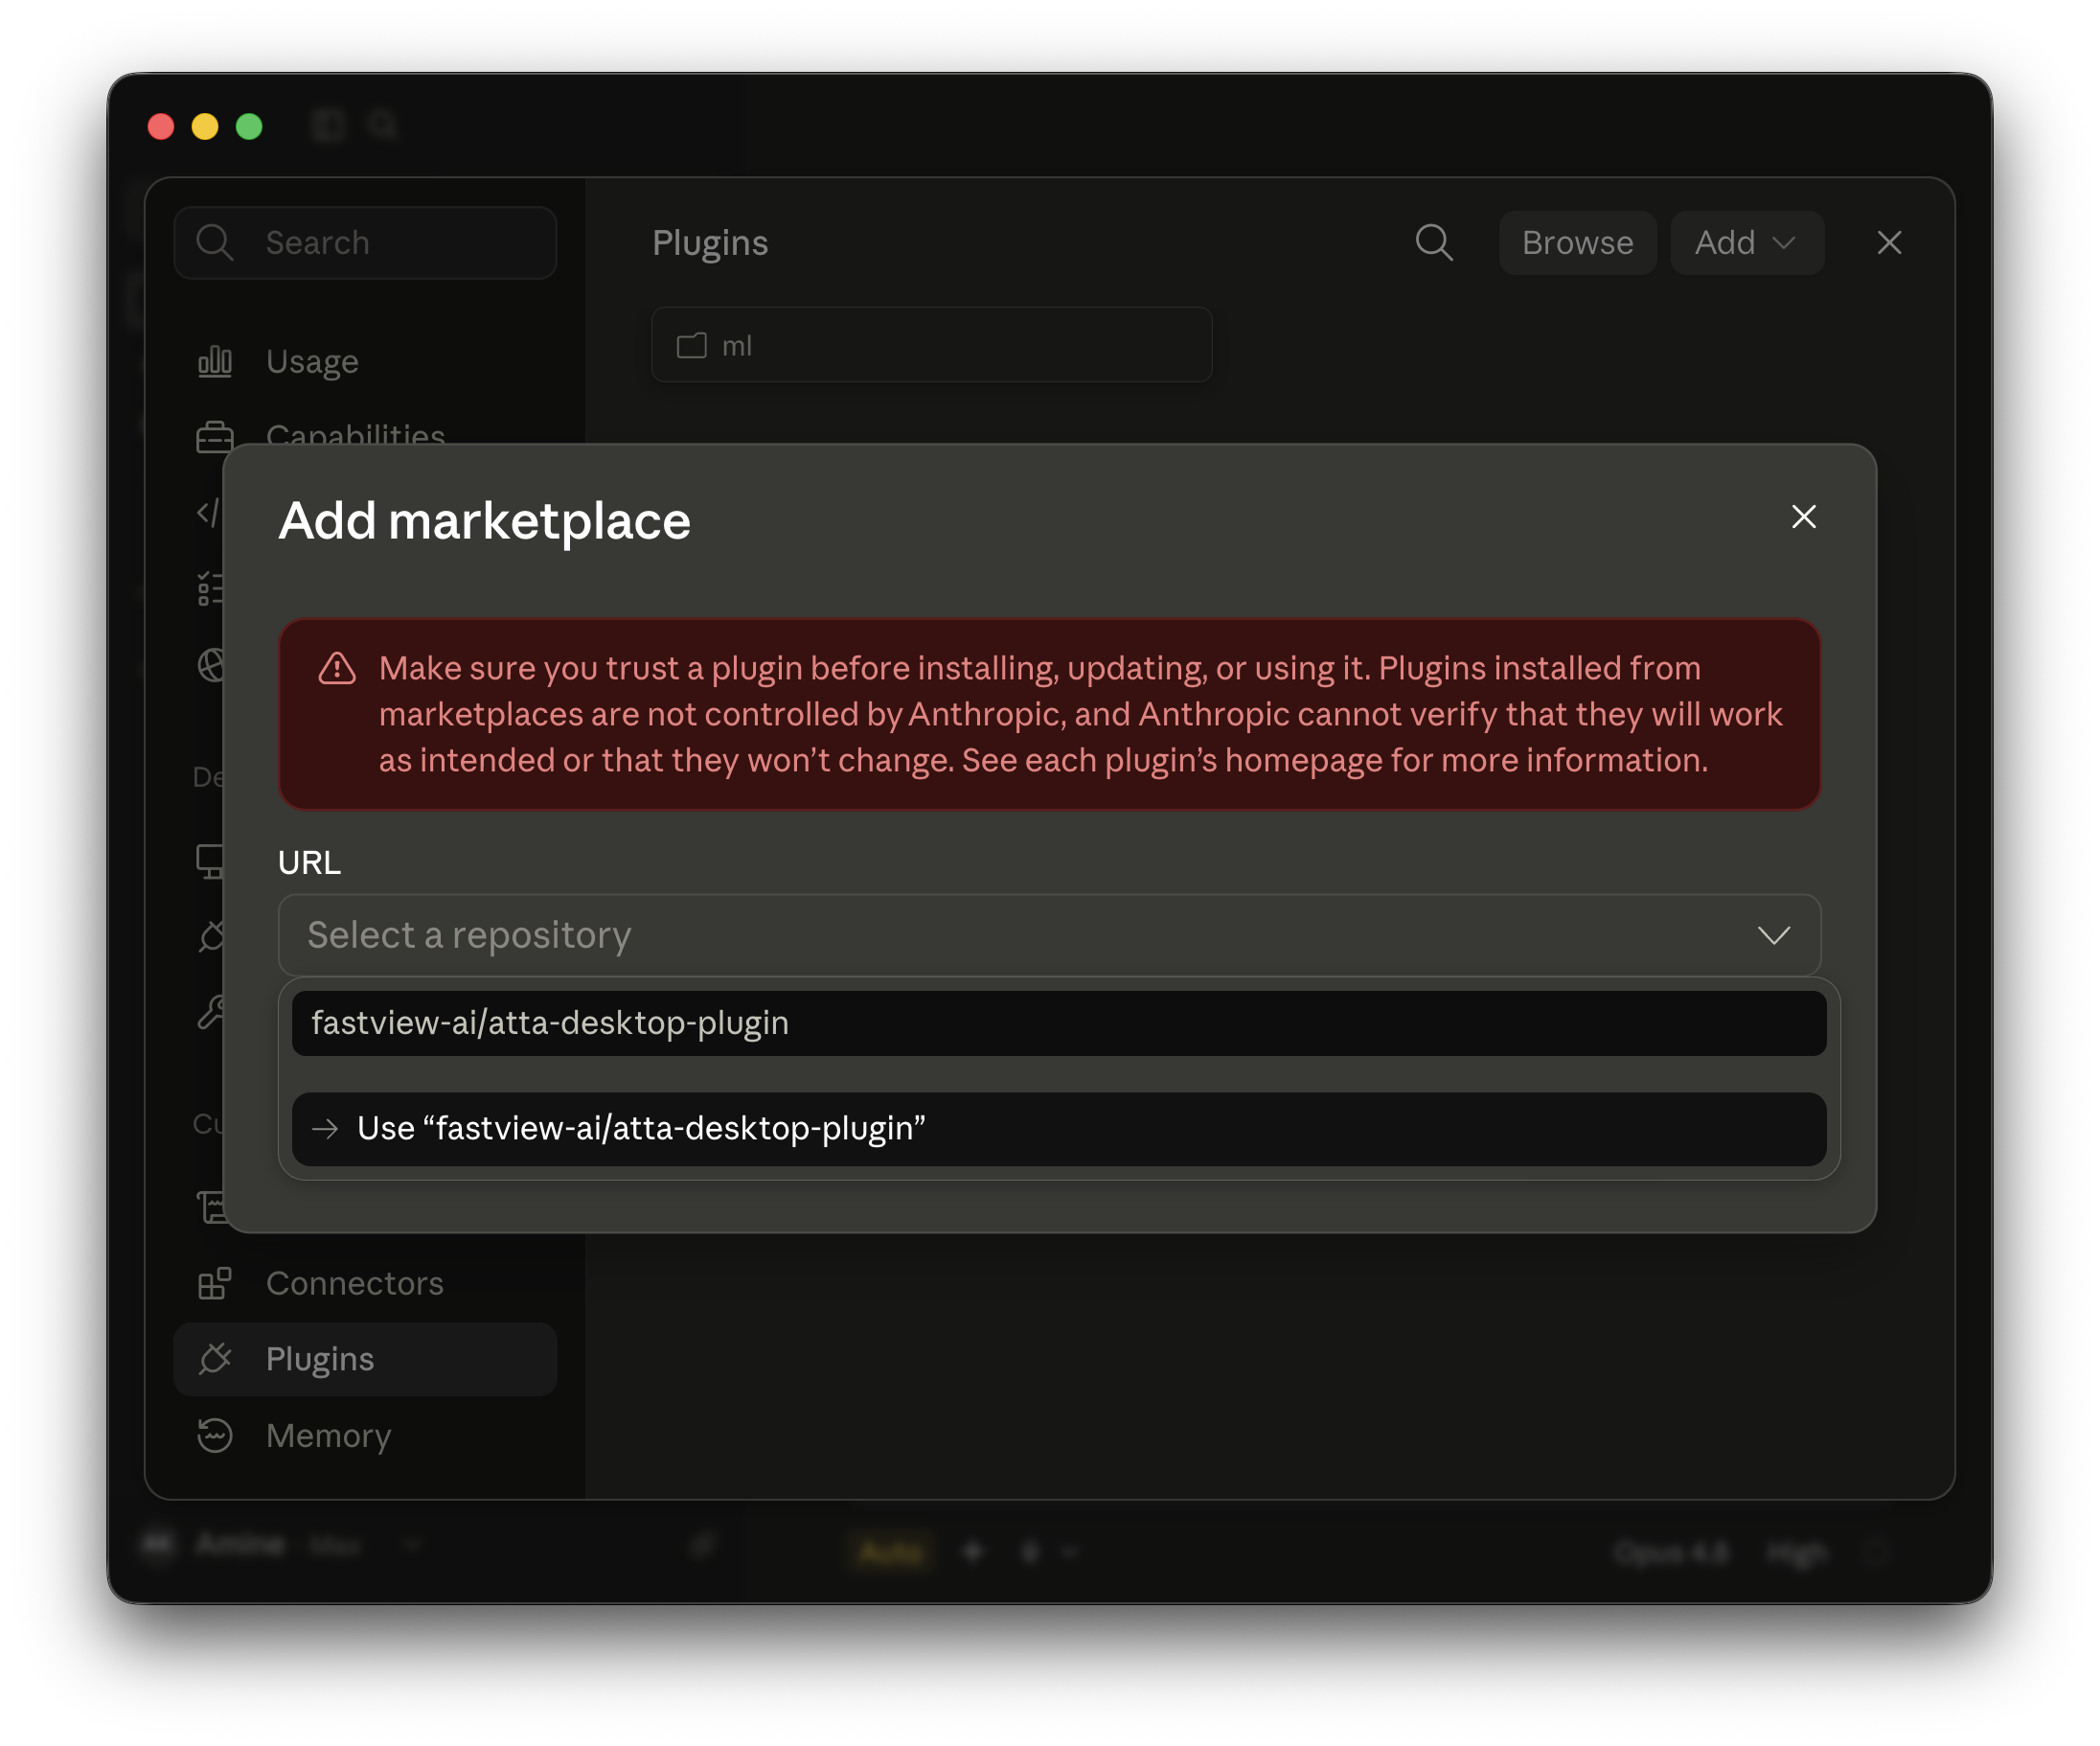
Task: Click the folder icon next to ml
Action: tap(691, 346)
